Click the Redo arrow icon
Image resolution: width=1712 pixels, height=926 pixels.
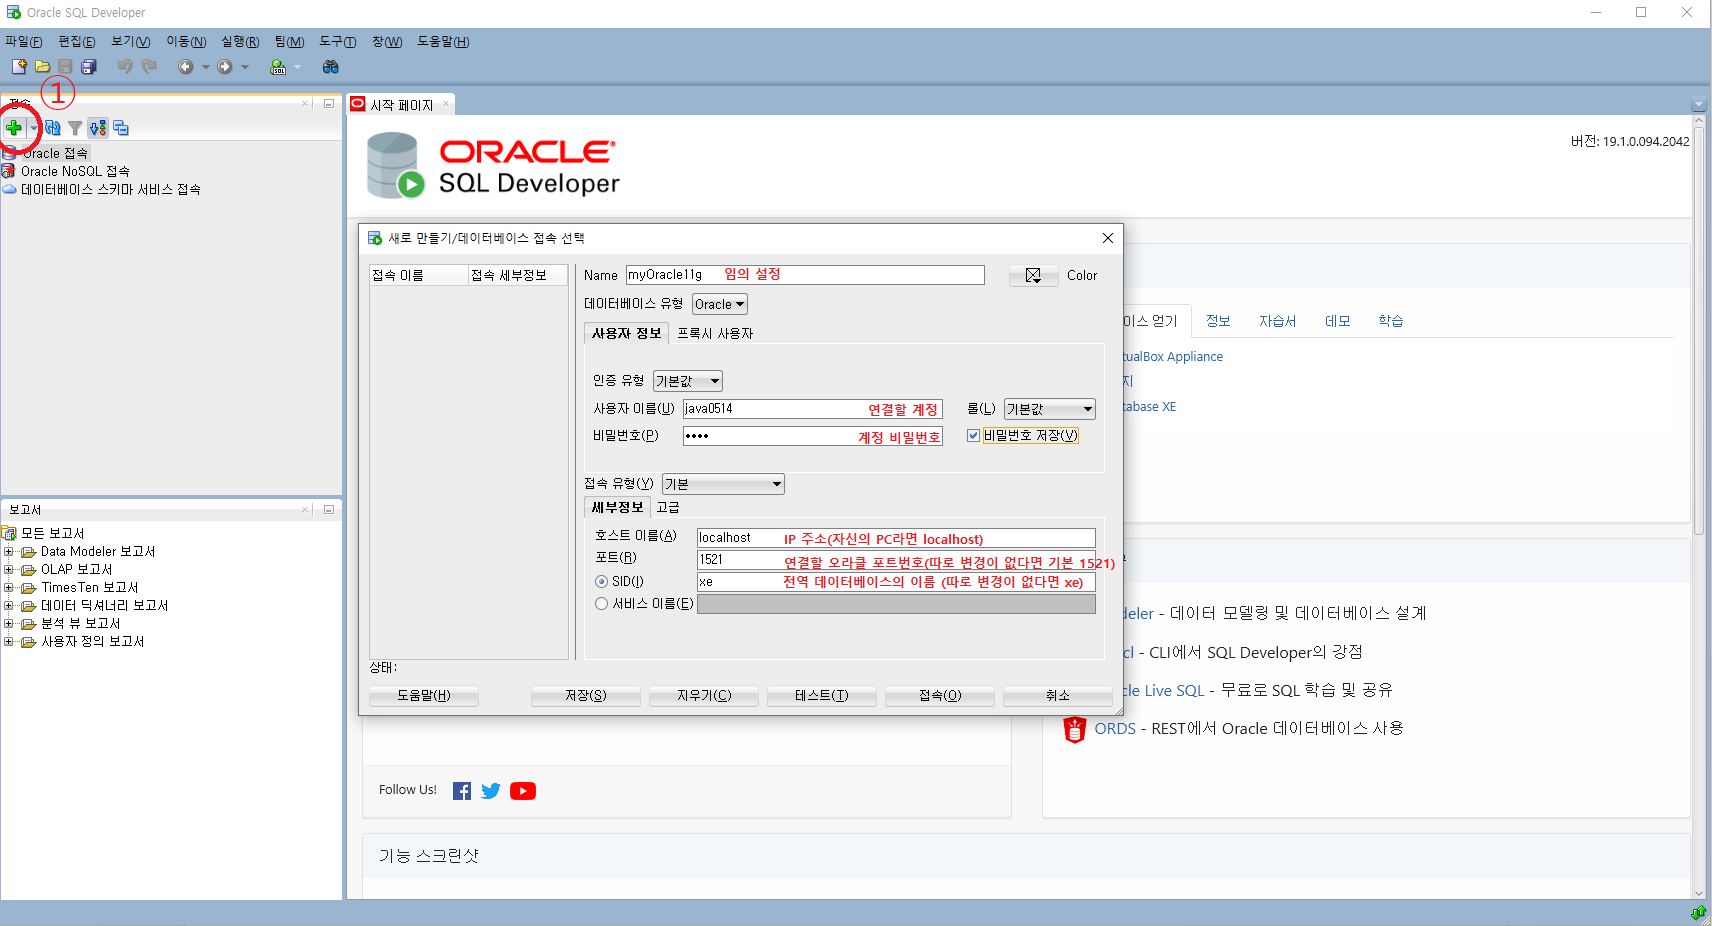tap(149, 67)
